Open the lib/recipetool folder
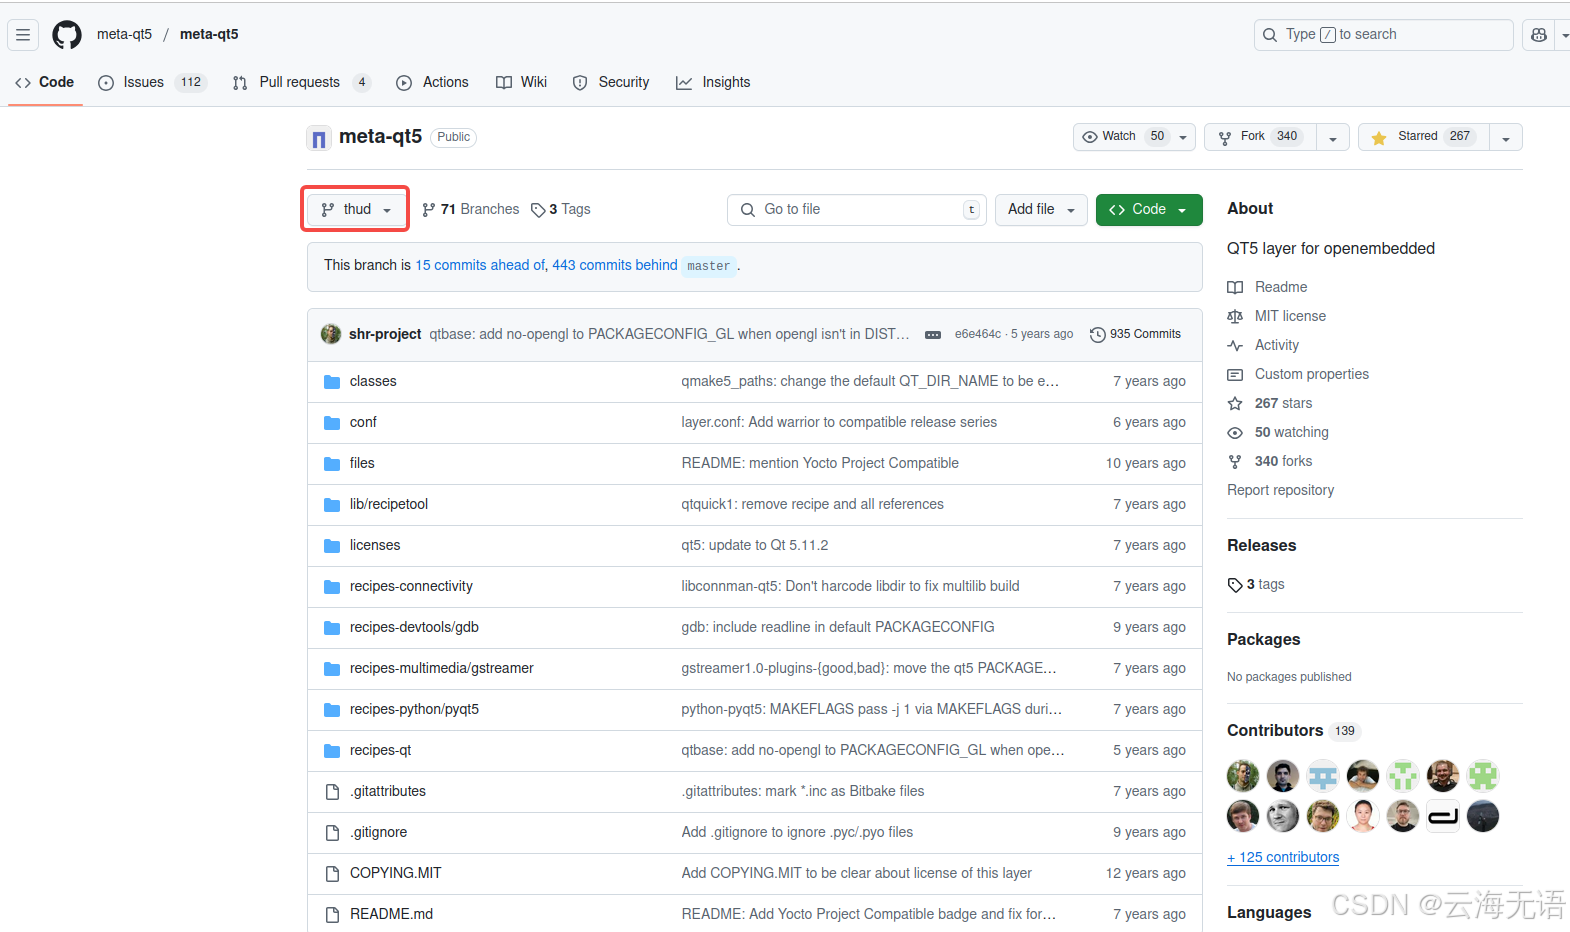1570x932 pixels. point(389,504)
